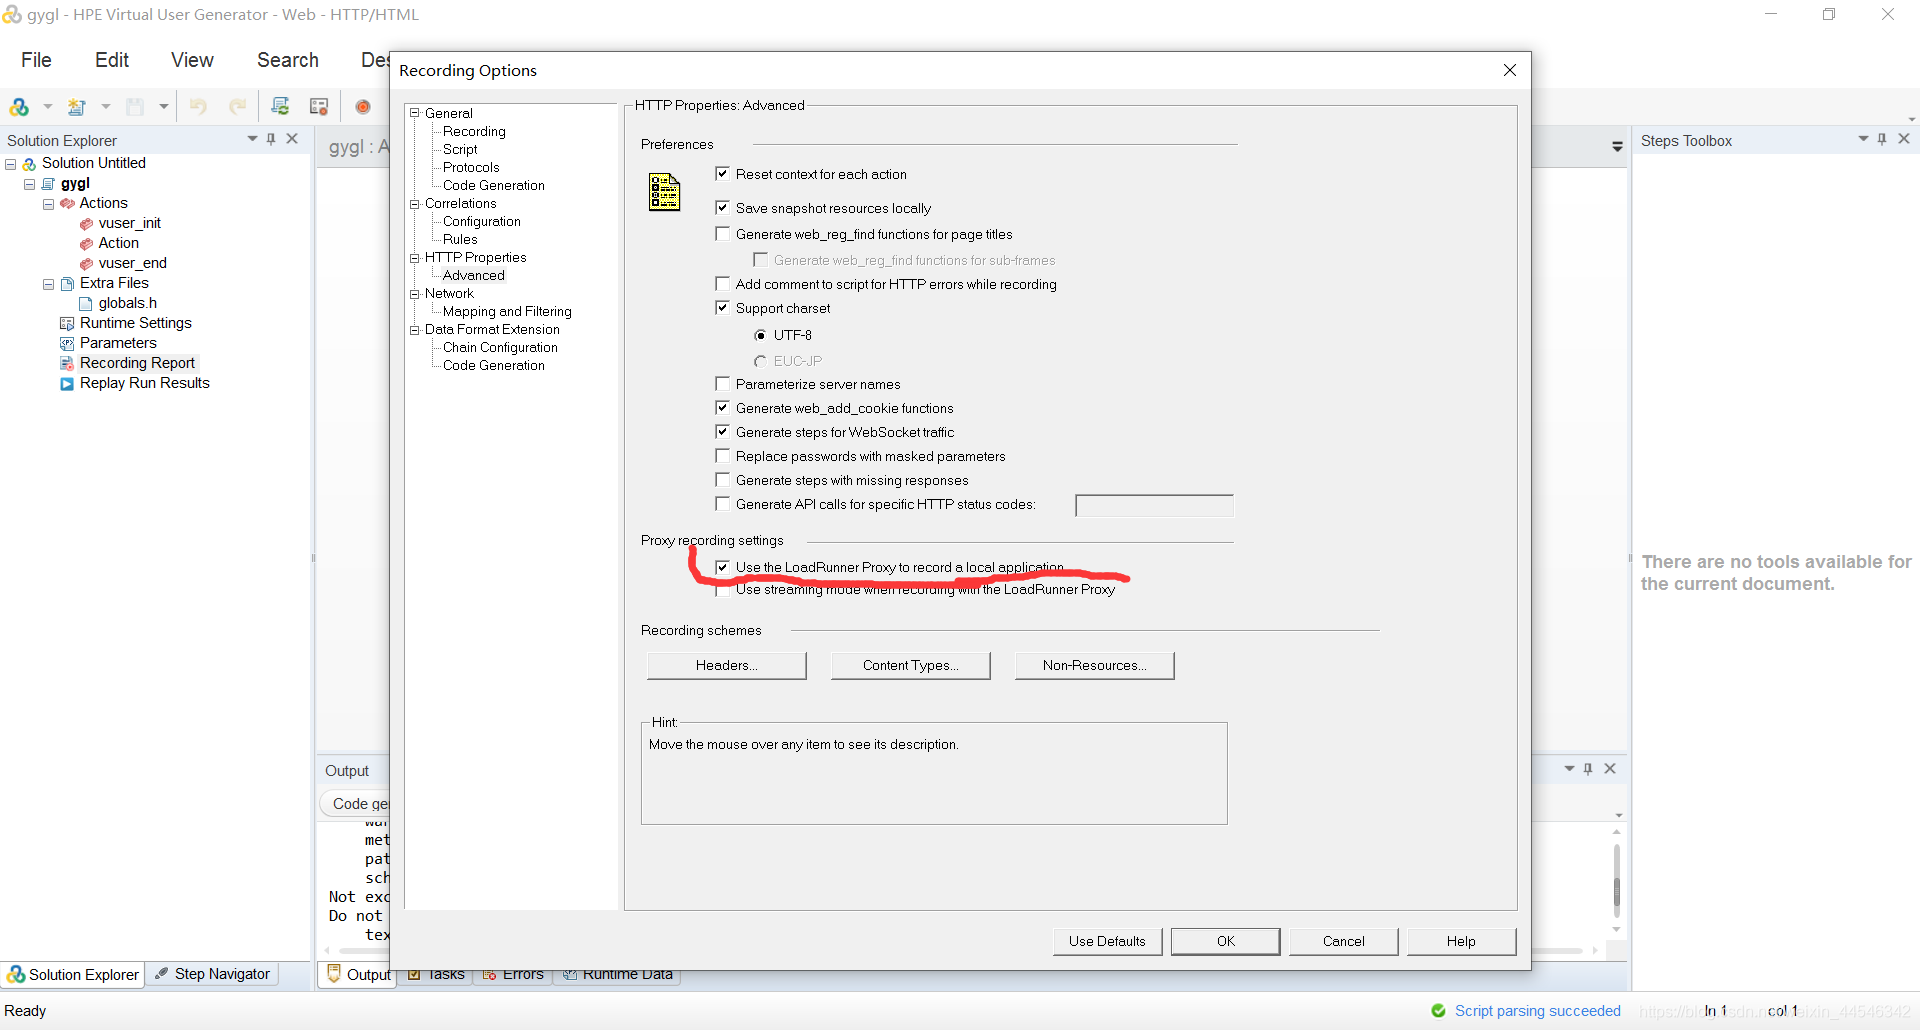
Task: Open the Edit menu
Action: pos(112,60)
